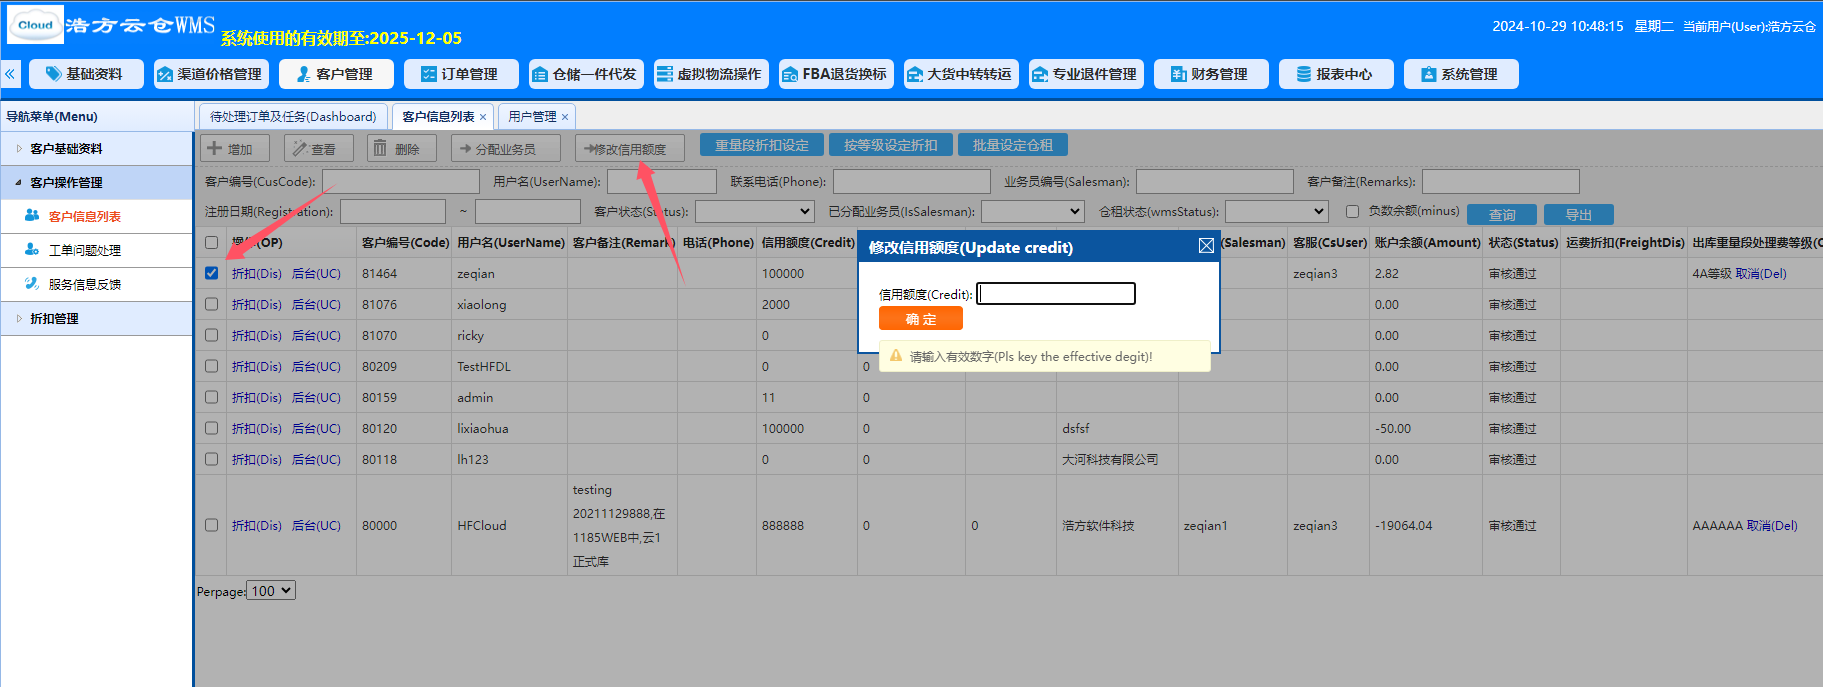
Task: Open 订单管理 in the top navigation
Action: (461, 74)
